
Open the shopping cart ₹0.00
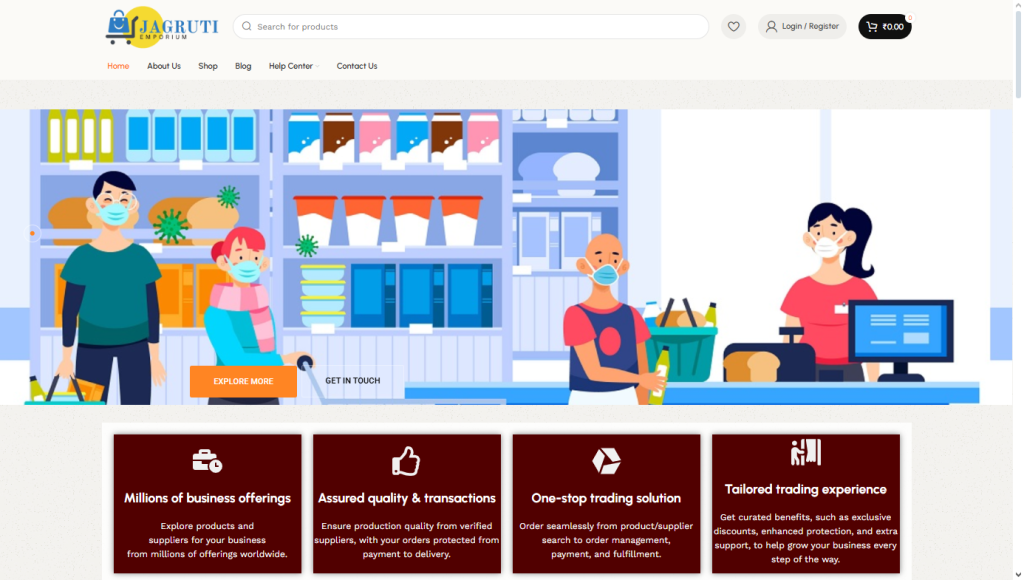(x=884, y=27)
